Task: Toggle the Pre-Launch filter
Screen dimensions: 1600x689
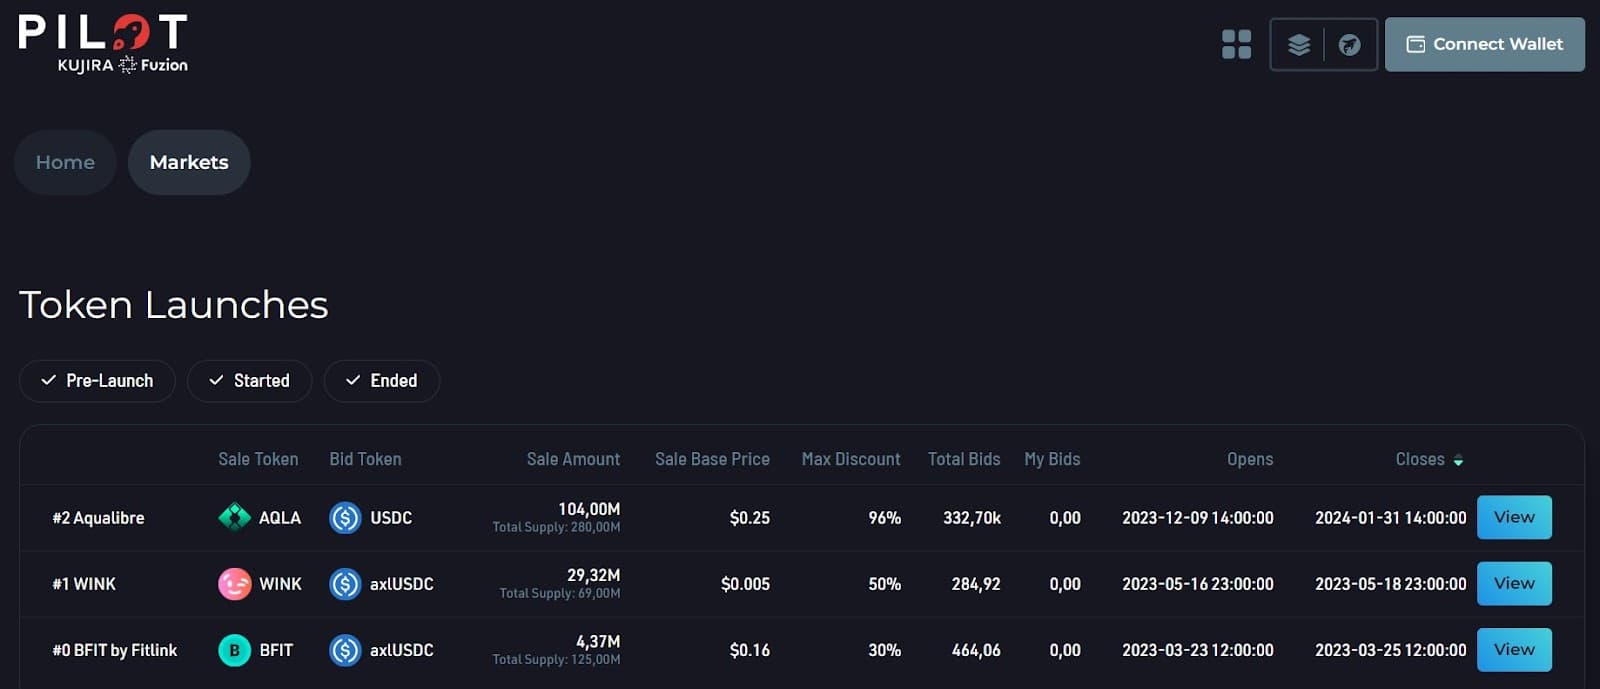Action: tap(97, 381)
